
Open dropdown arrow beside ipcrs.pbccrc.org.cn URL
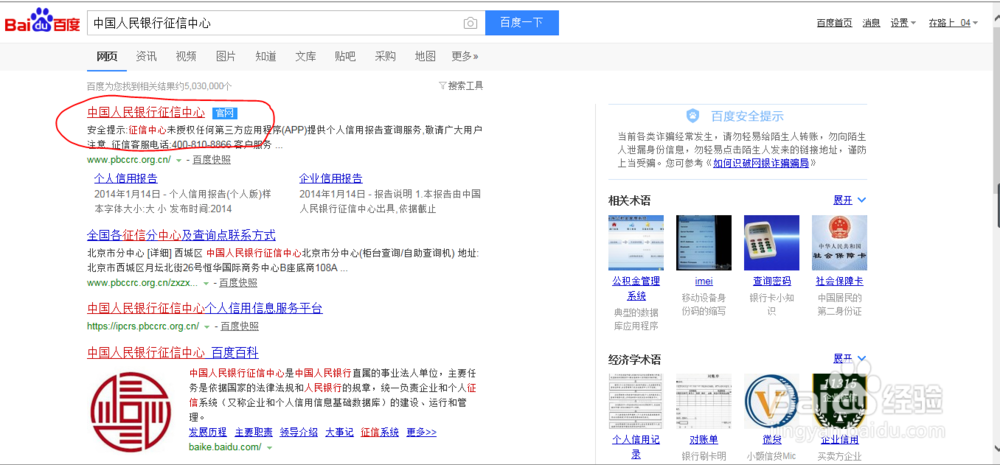point(207,327)
